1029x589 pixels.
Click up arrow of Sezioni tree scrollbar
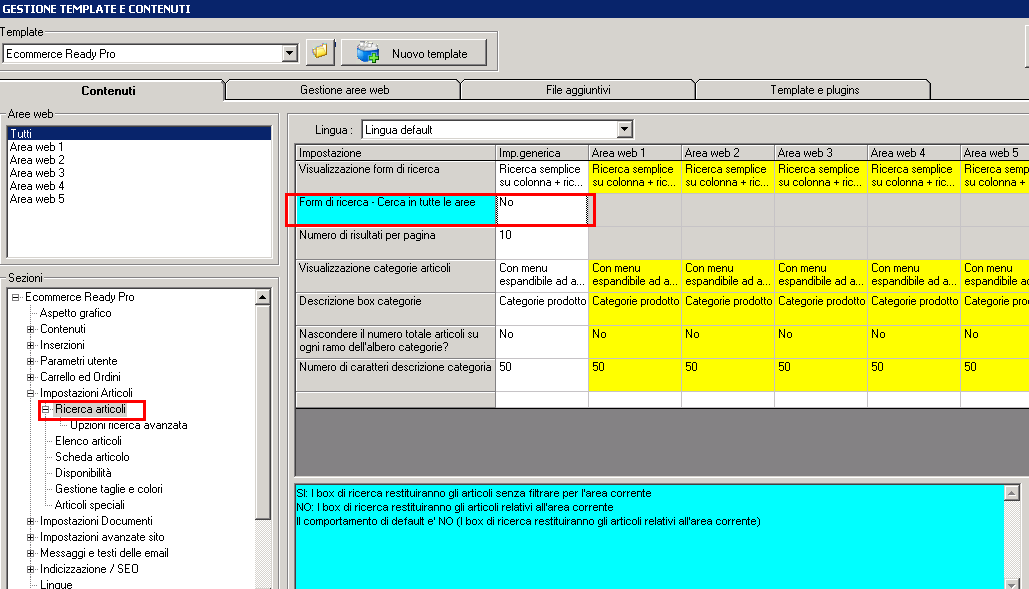262,297
